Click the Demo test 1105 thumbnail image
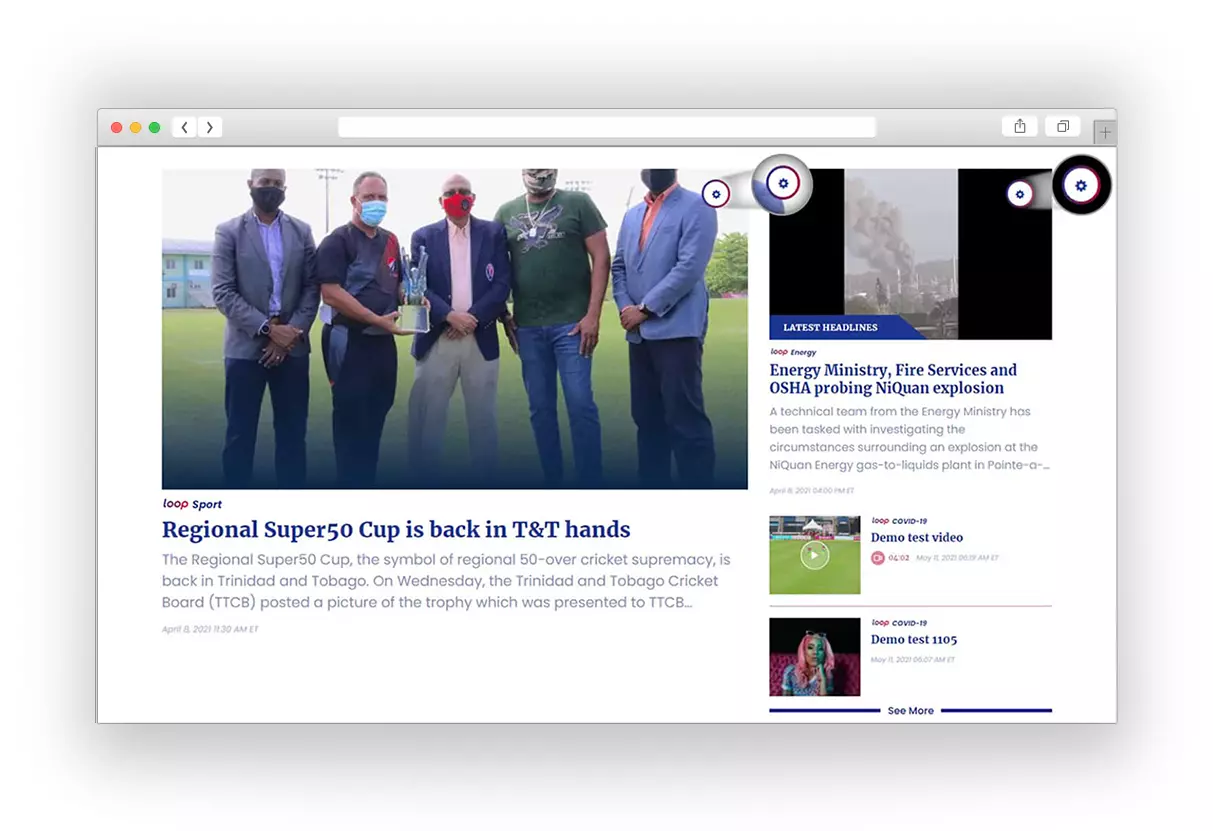1213x831 pixels. click(814, 657)
